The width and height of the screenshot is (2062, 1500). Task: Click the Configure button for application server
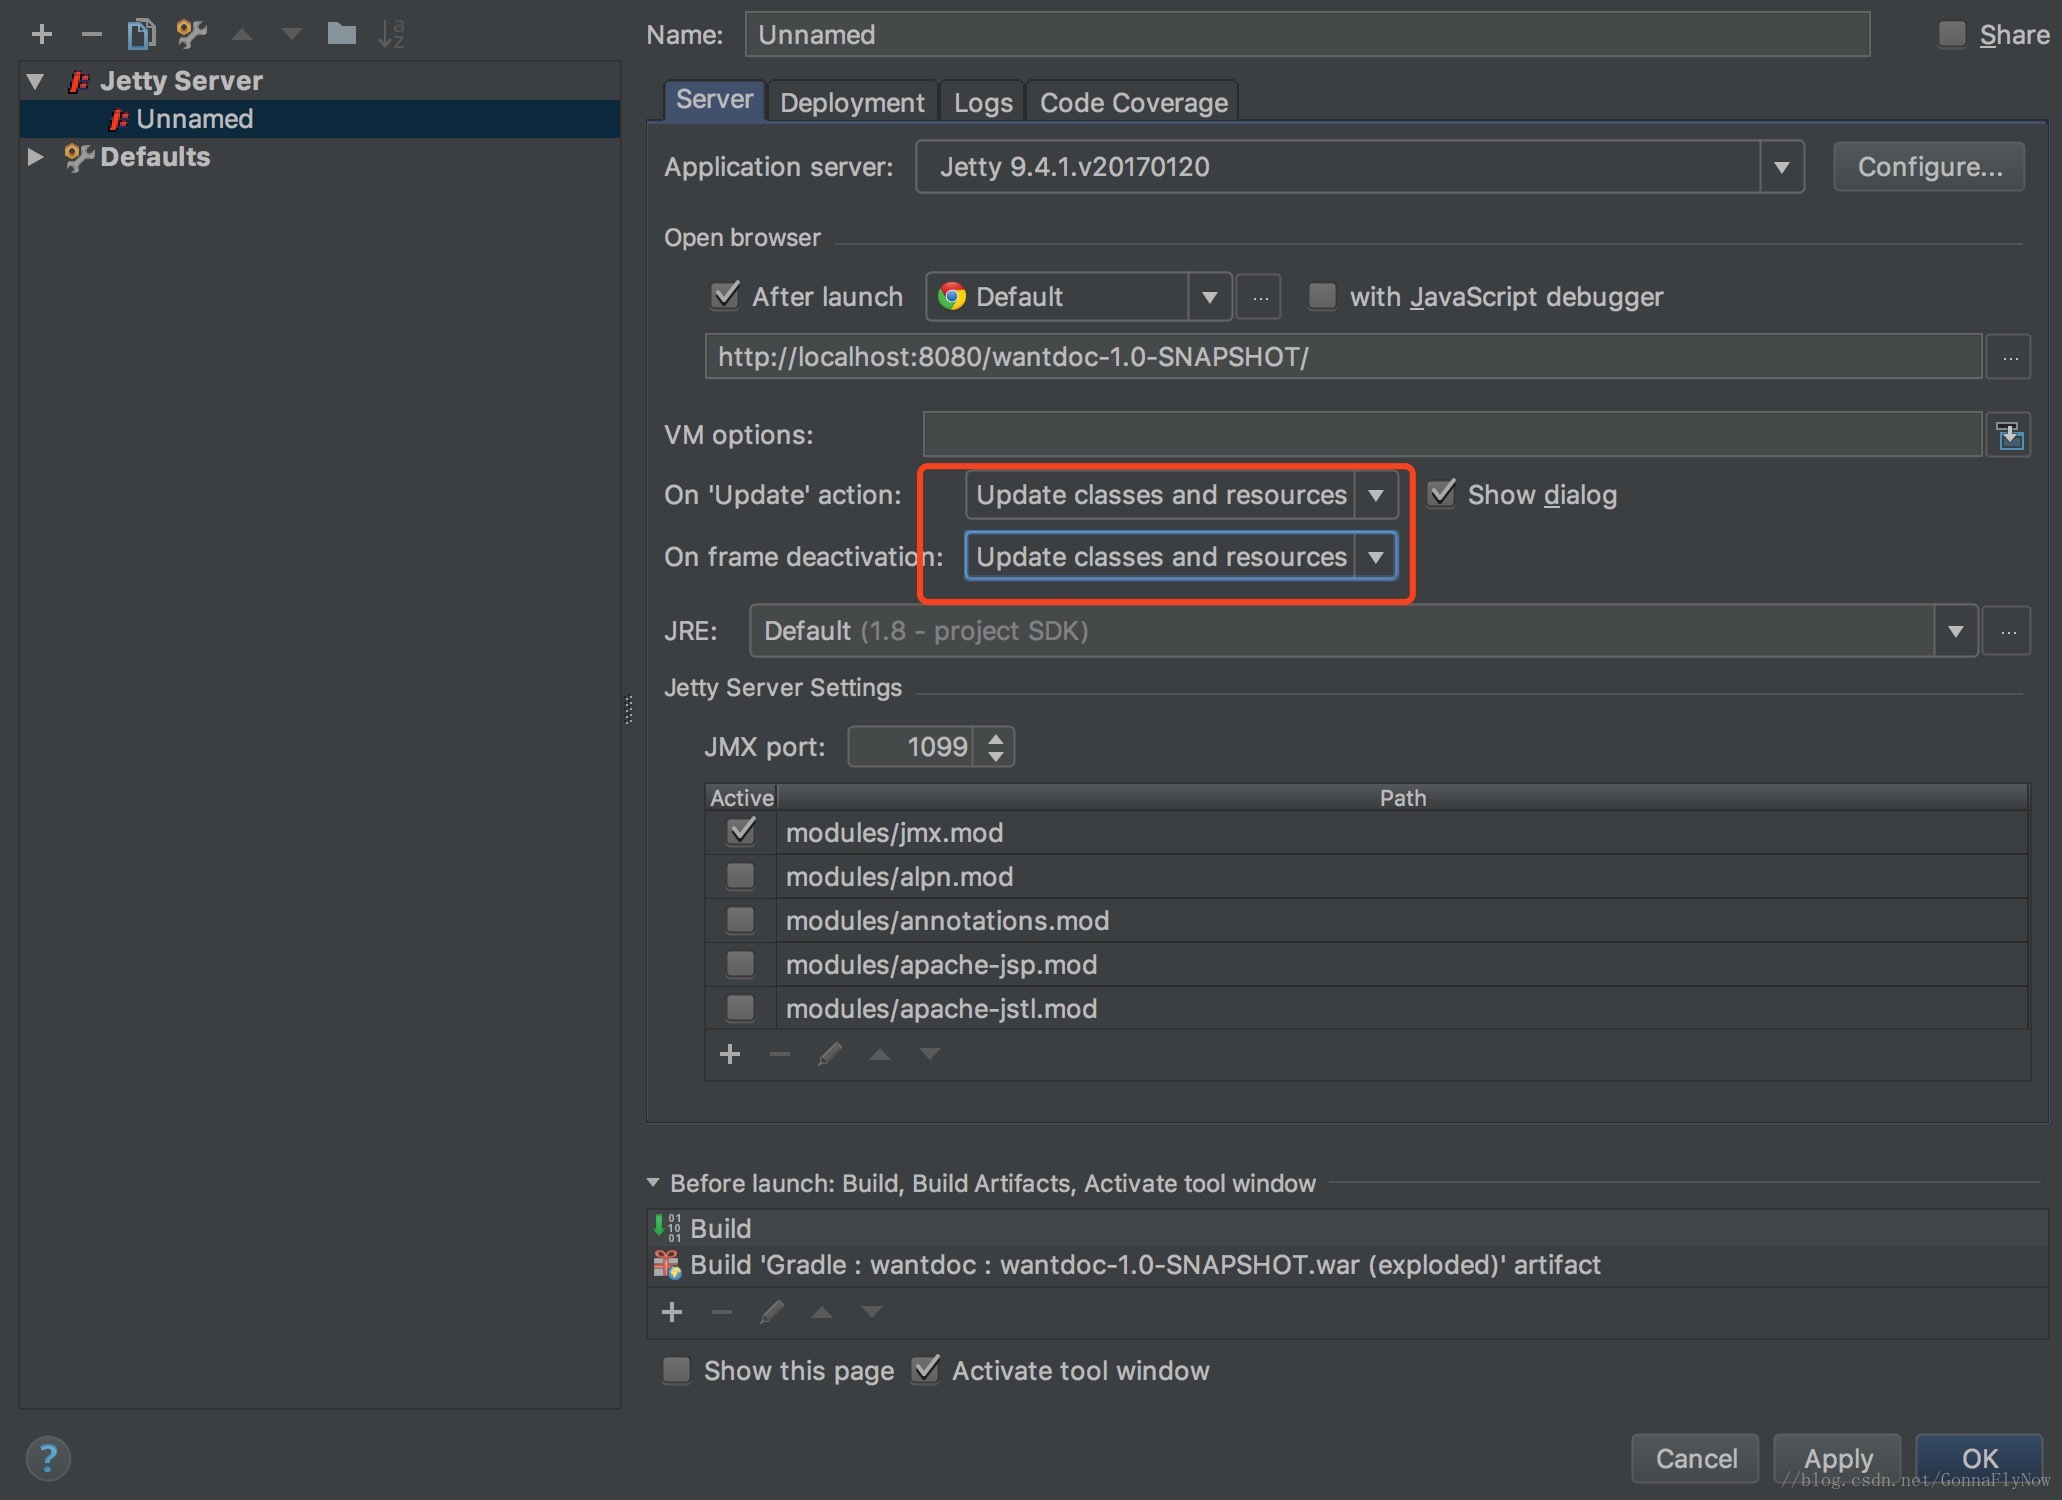click(1931, 166)
